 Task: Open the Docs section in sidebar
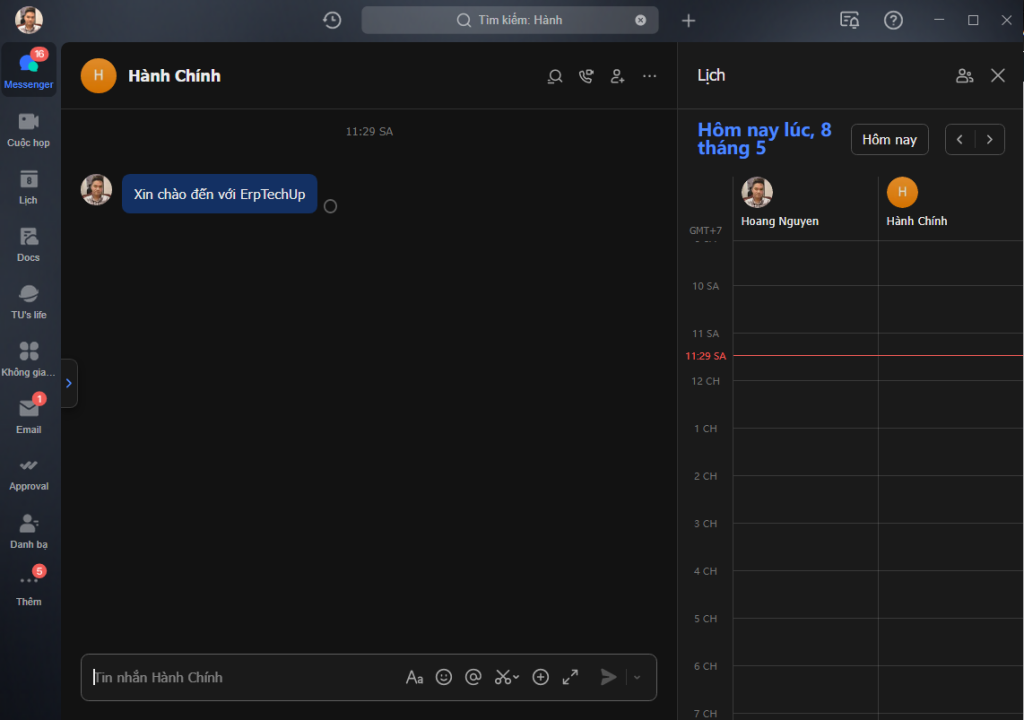click(28, 244)
